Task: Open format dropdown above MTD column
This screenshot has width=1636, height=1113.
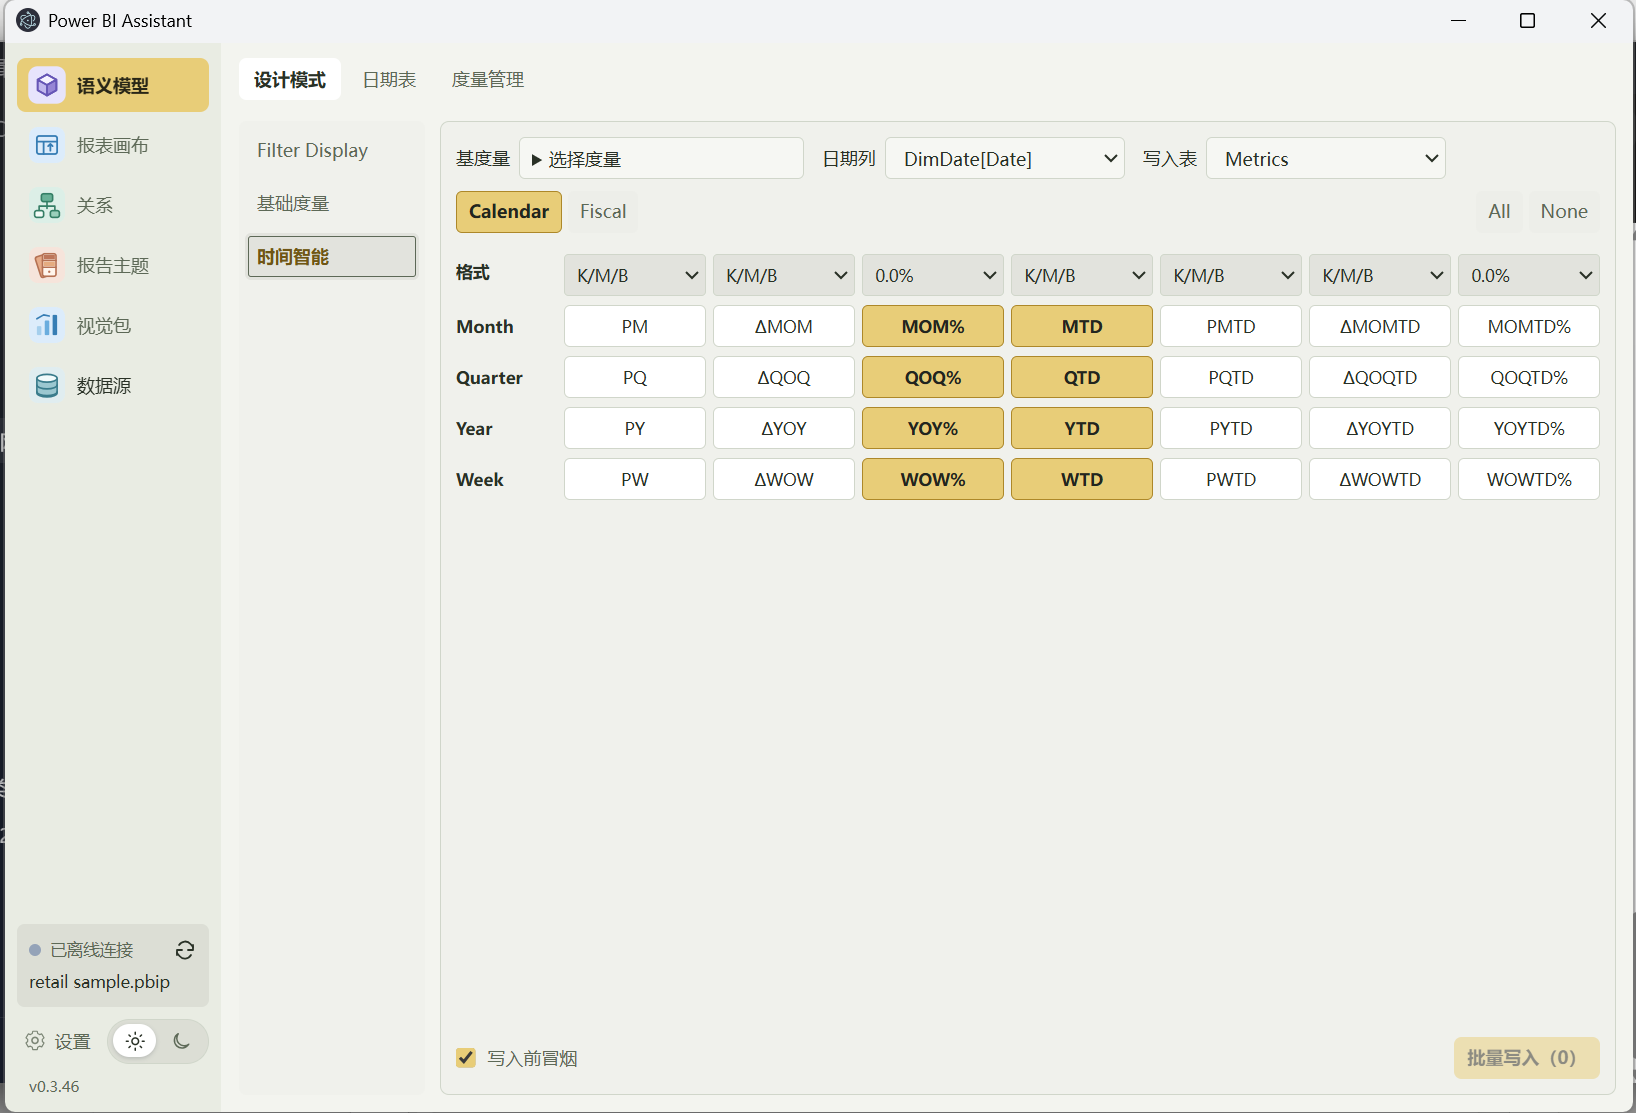Action: tap(1082, 275)
